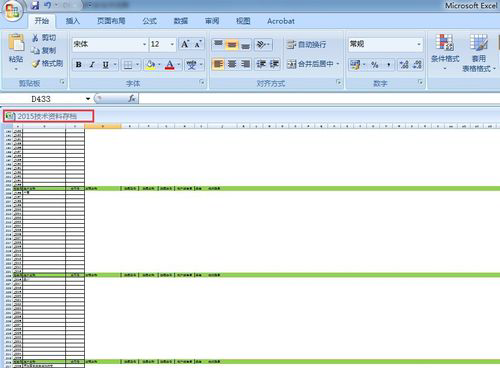
Task: Click the increase font size icon
Action: tap(185, 44)
